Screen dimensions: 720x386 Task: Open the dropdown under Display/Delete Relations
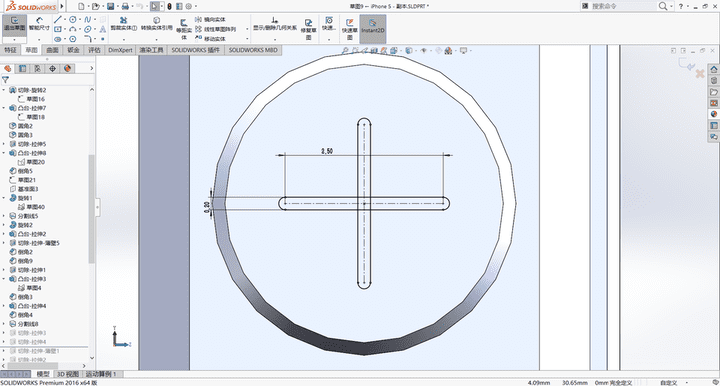click(x=275, y=39)
